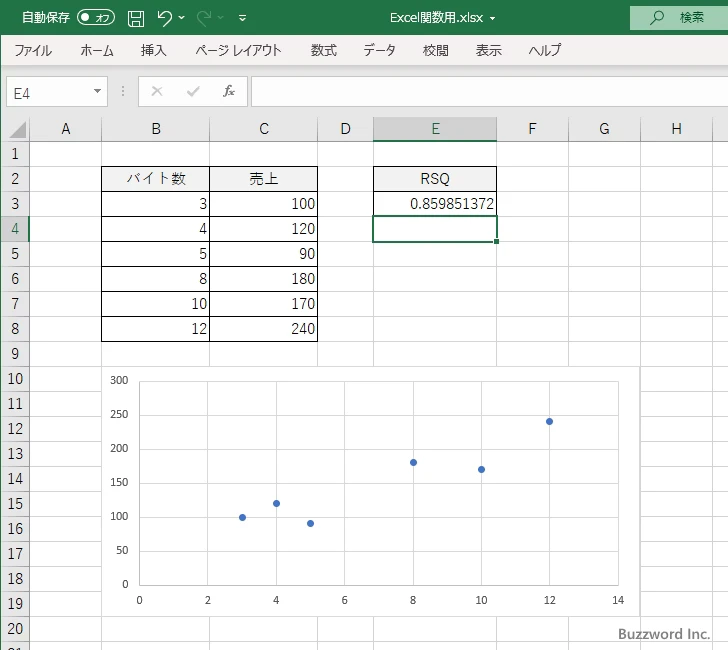Click the バイト数 cell containing 10
This screenshot has width=728, height=650.
coord(156,304)
